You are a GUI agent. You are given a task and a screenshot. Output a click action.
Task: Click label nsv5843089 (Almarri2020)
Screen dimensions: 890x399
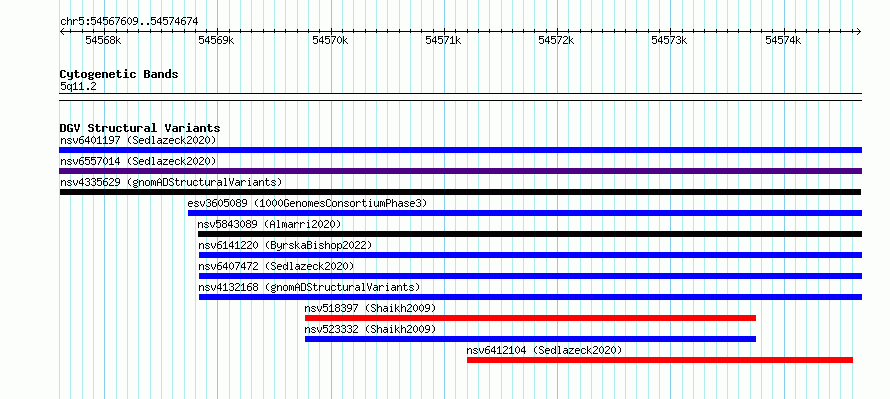[270, 224]
